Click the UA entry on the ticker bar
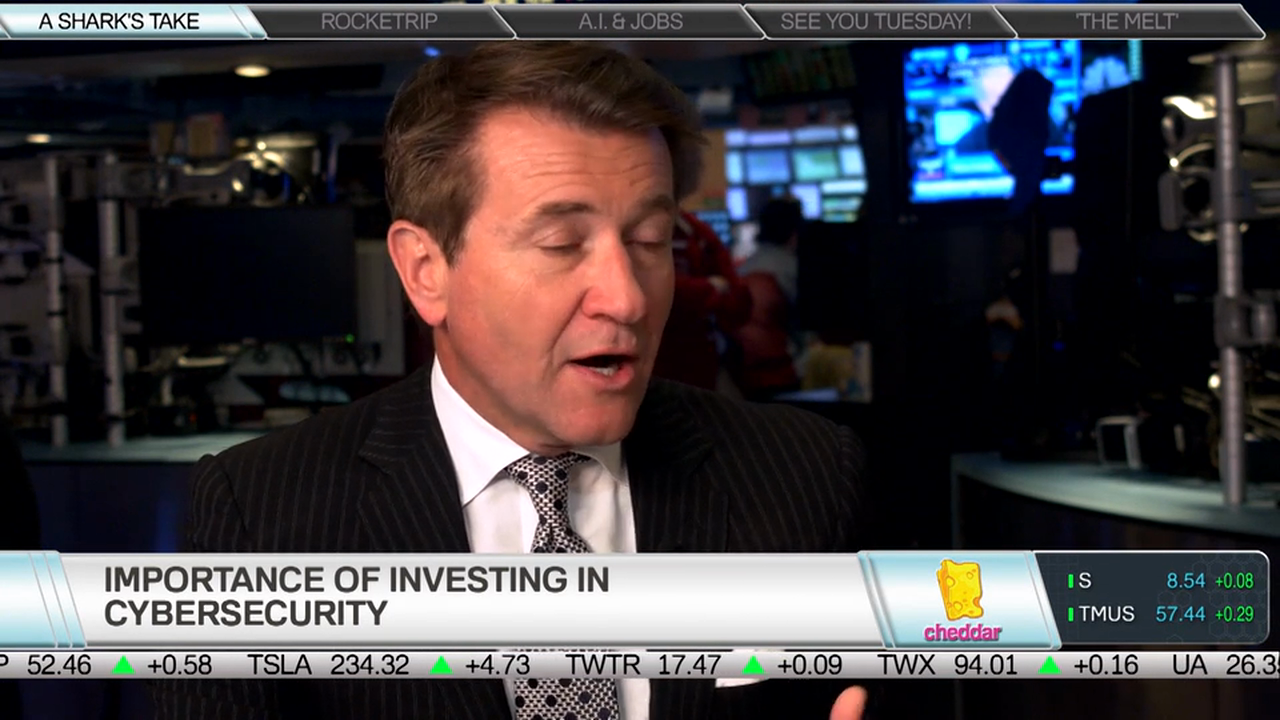1280x720 pixels. (1190, 665)
